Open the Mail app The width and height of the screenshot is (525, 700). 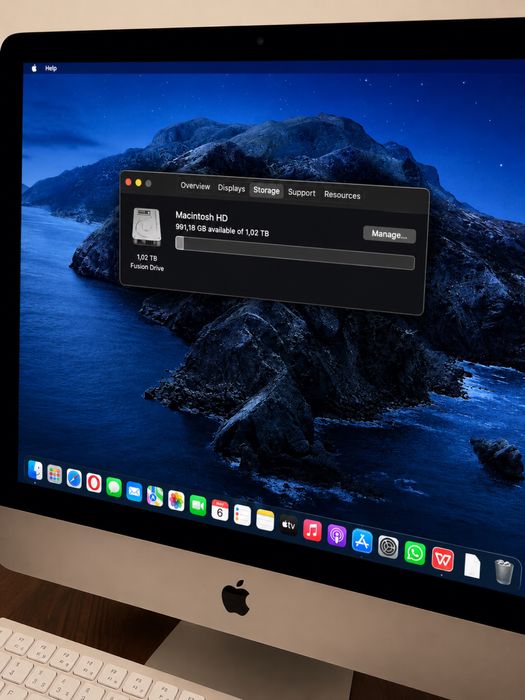tap(134, 492)
